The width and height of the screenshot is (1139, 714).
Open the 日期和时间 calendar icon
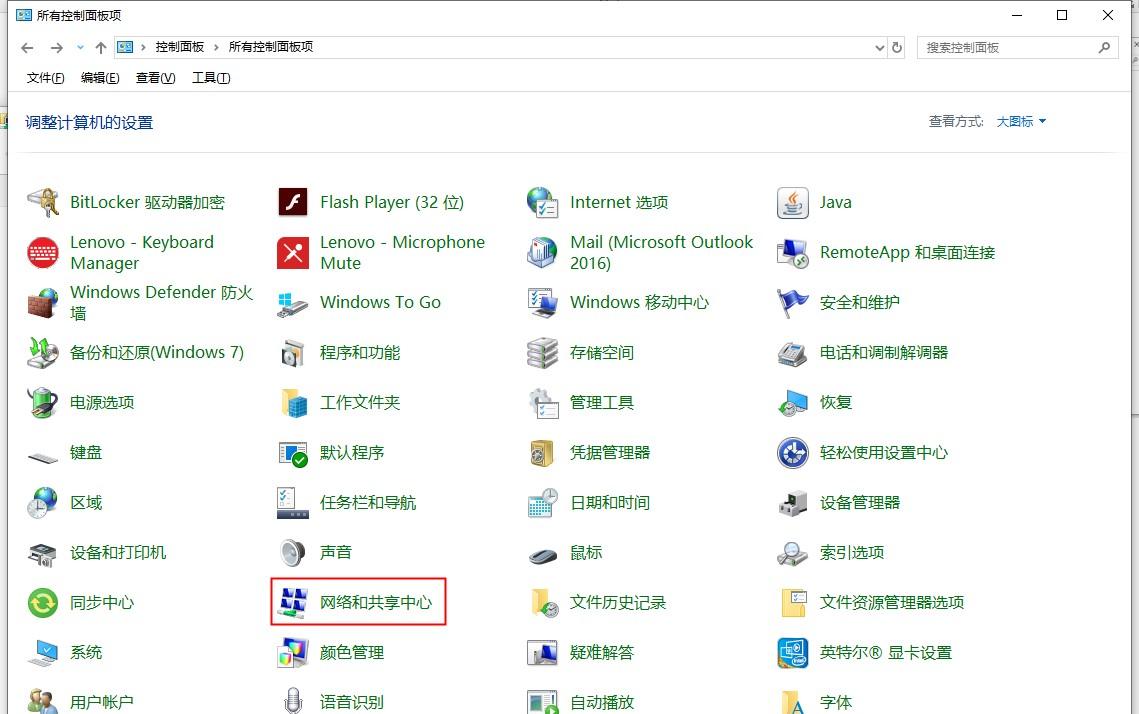pyautogui.click(x=543, y=503)
